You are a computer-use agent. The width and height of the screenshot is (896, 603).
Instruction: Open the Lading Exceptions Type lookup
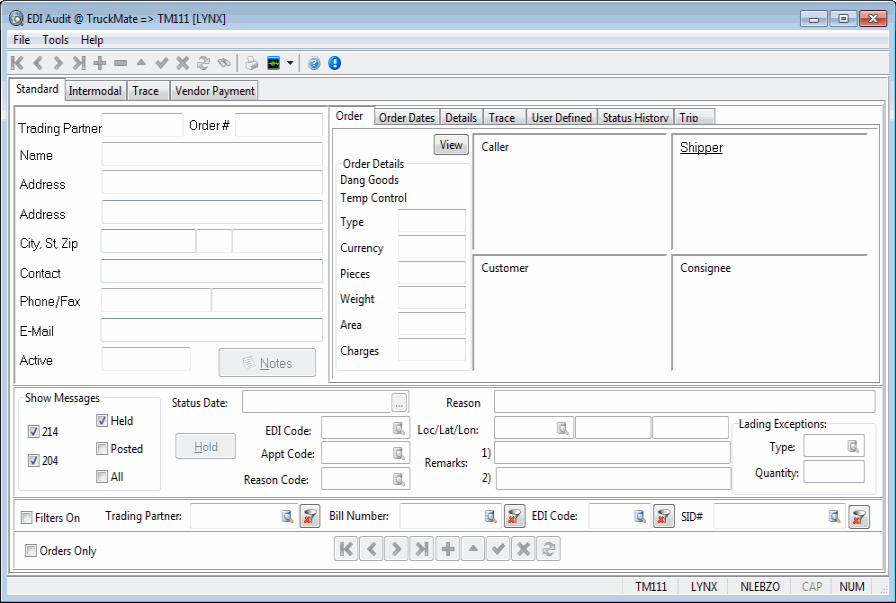pos(853,447)
